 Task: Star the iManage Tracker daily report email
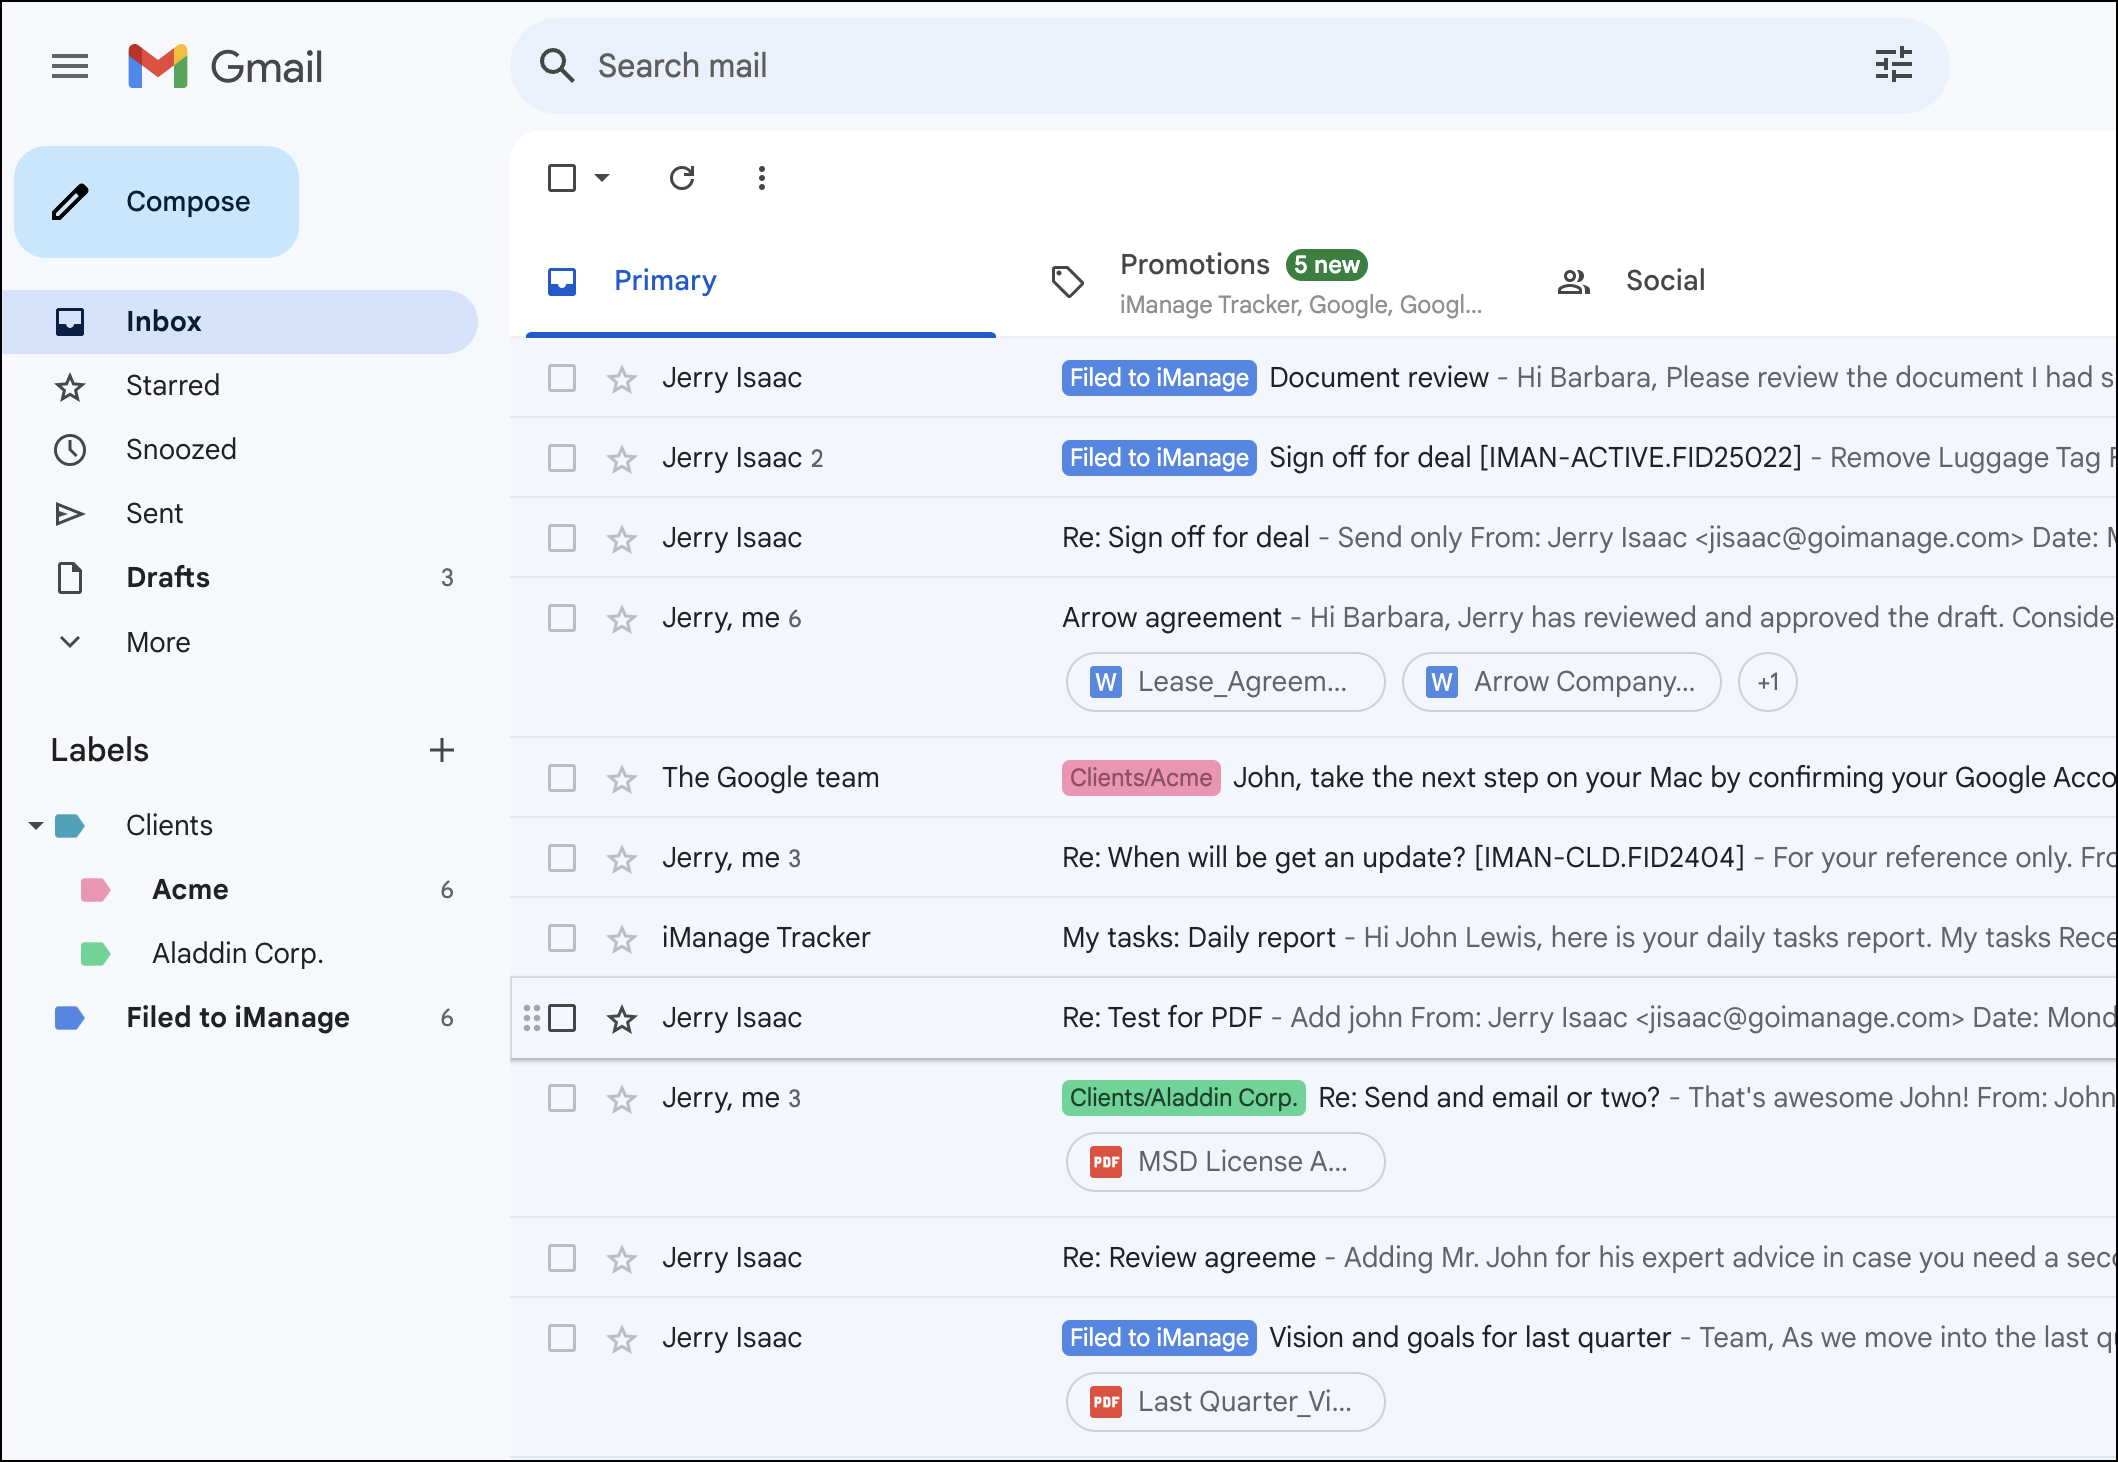[x=622, y=938]
